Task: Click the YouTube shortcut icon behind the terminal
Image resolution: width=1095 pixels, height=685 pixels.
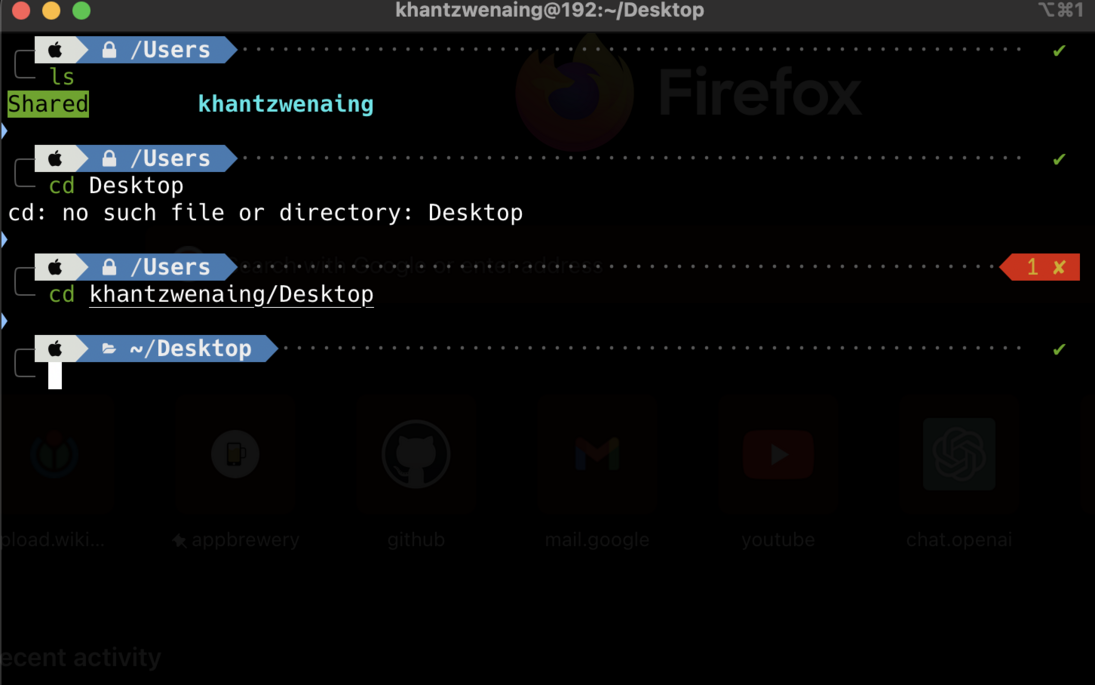Action: click(x=777, y=455)
